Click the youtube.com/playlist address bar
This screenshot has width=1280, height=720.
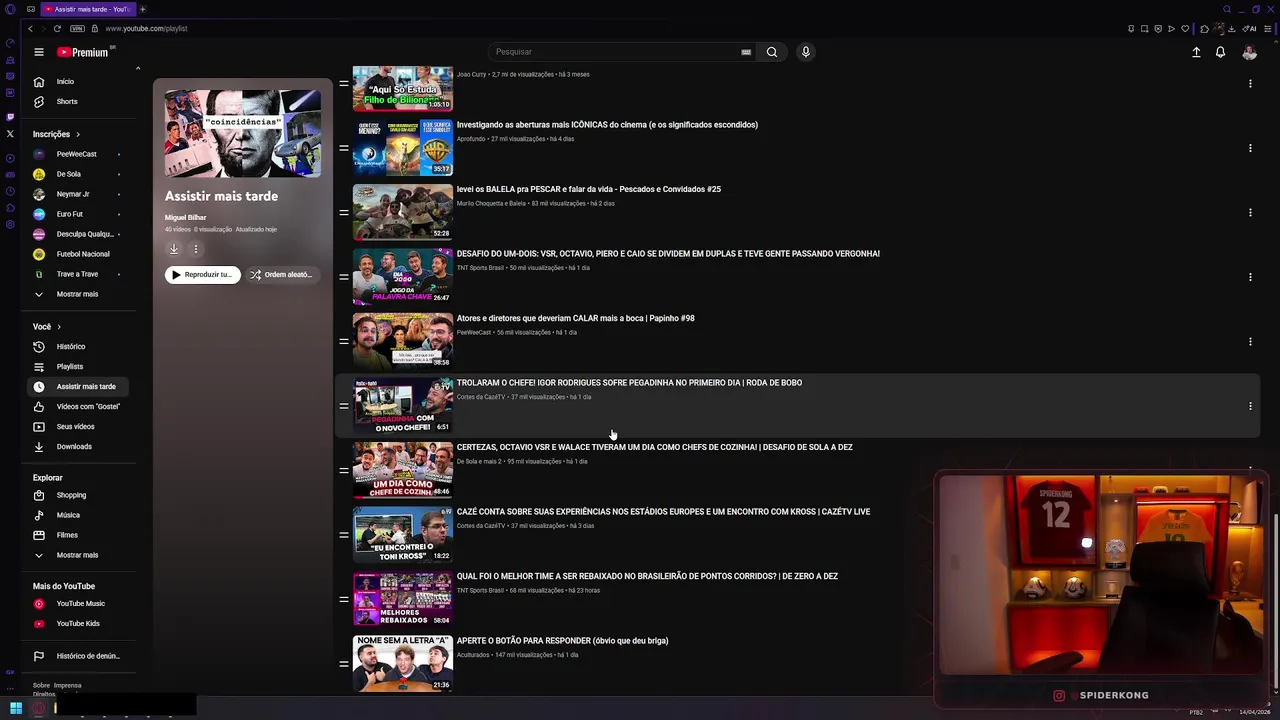tap(147, 28)
